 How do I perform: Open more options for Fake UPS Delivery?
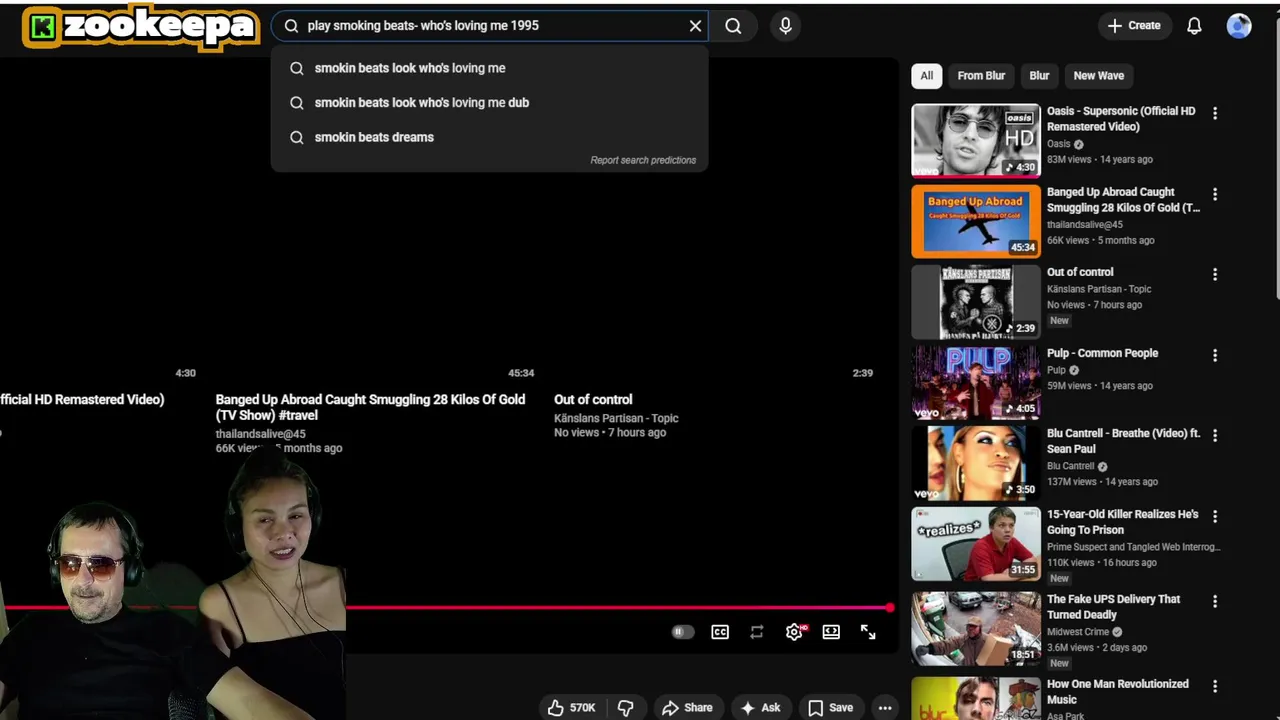pos(1215,601)
